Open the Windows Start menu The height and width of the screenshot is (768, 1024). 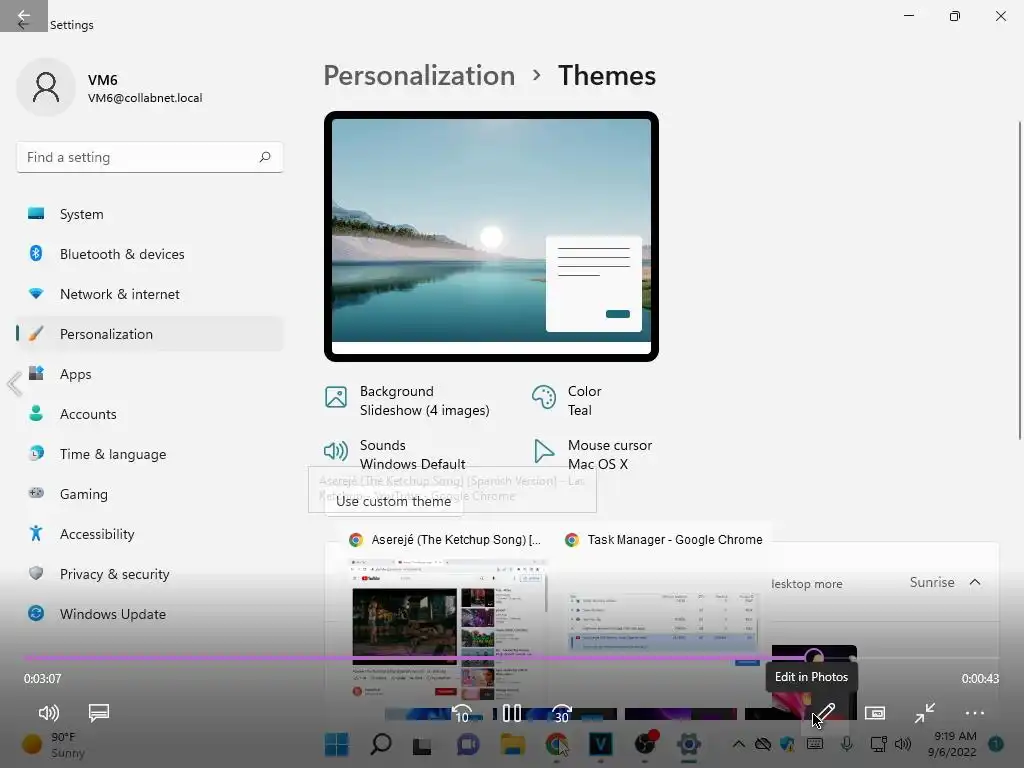click(x=336, y=744)
